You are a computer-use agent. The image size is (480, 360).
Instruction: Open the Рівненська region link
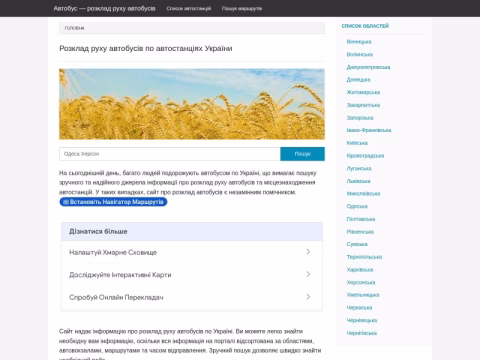click(x=360, y=232)
